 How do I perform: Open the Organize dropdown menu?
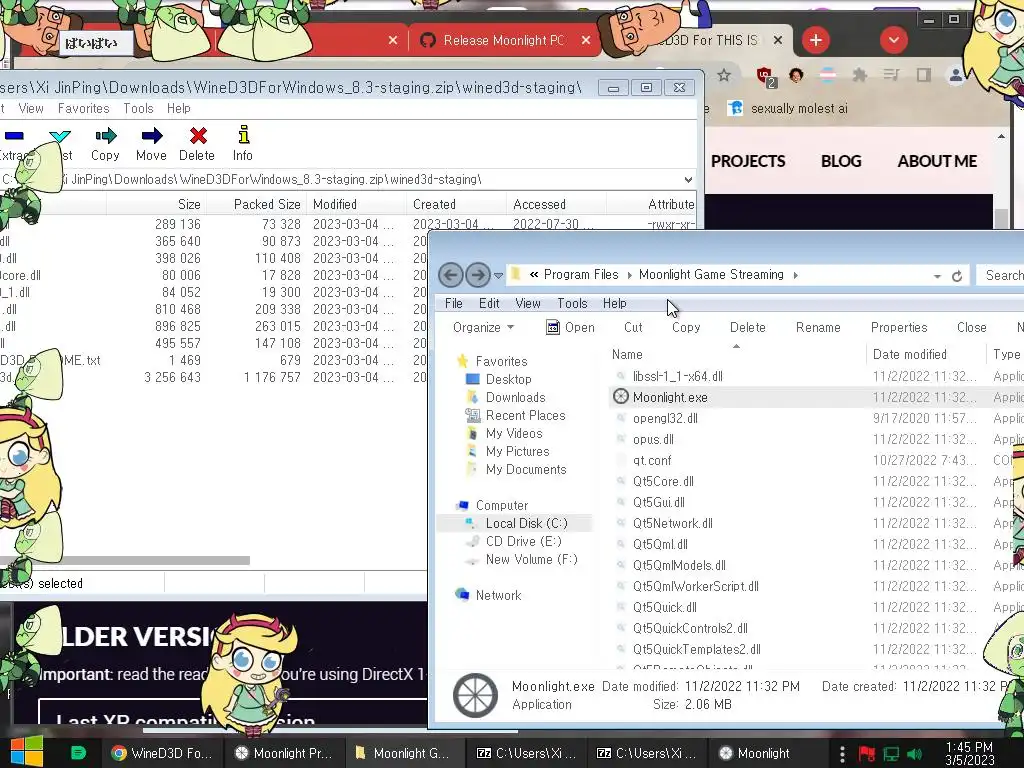[483, 327]
